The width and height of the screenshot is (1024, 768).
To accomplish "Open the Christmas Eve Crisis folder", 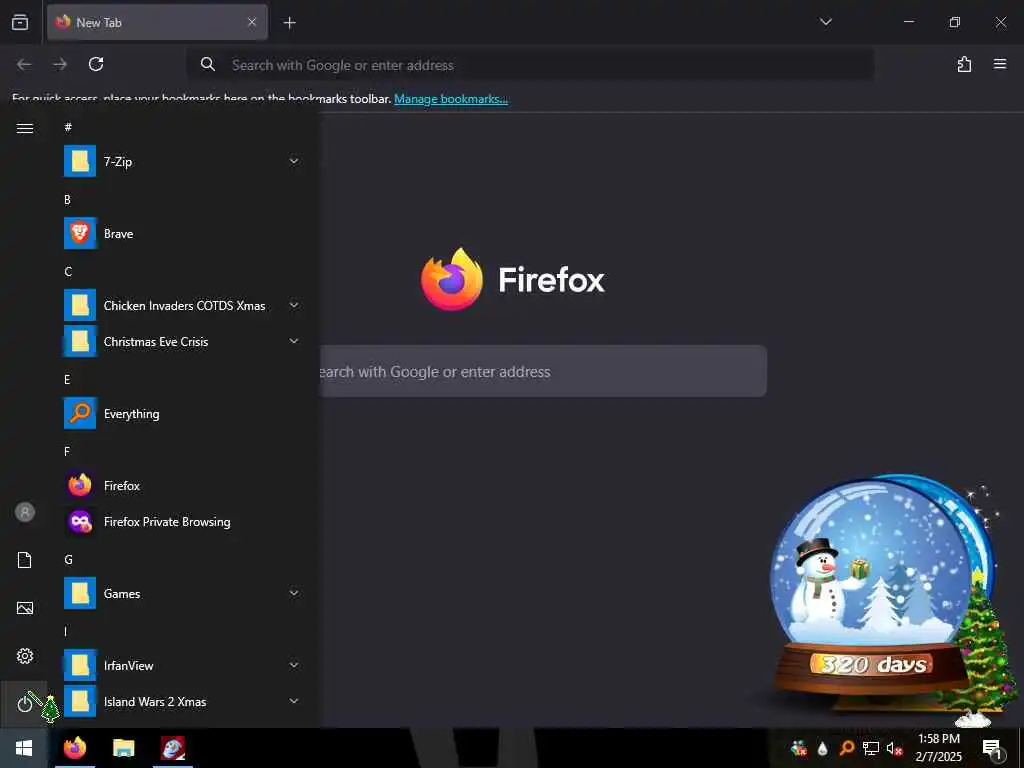I will pos(182,342).
